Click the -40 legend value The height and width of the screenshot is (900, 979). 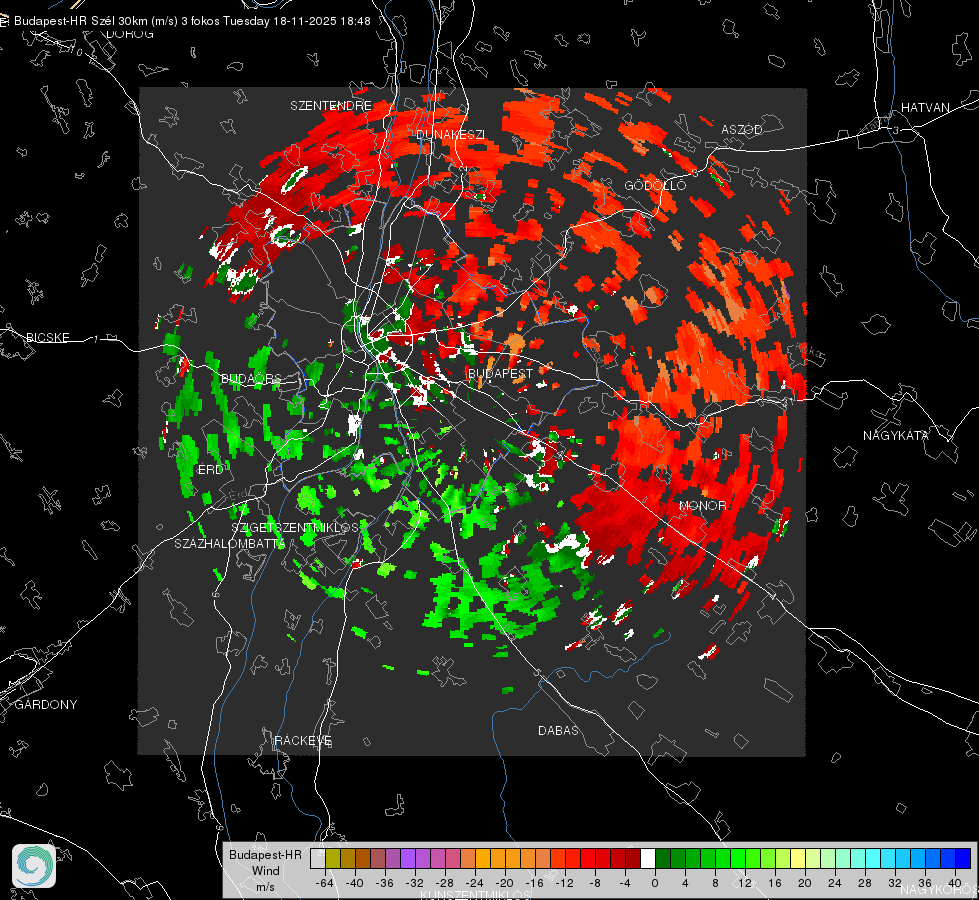click(354, 883)
